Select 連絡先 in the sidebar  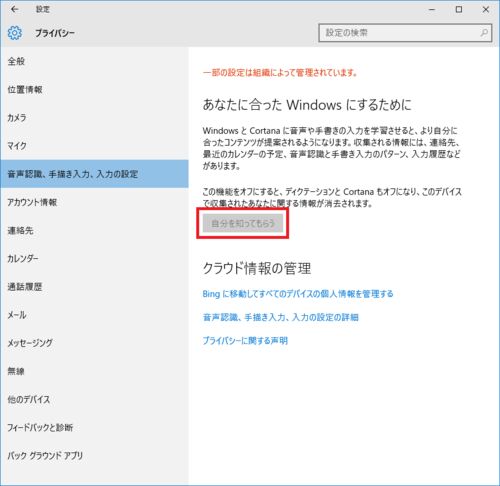click(x=94, y=230)
